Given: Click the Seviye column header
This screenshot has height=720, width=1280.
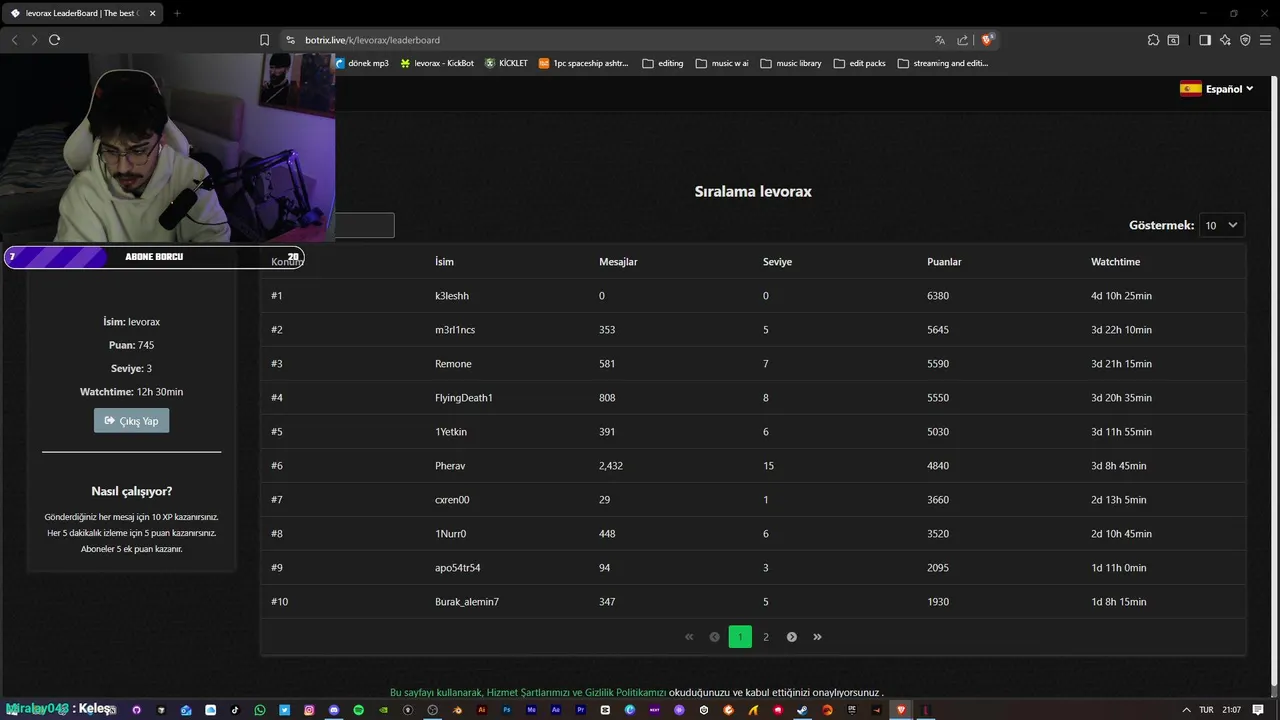Looking at the screenshot, I should (x=777, y=262).
